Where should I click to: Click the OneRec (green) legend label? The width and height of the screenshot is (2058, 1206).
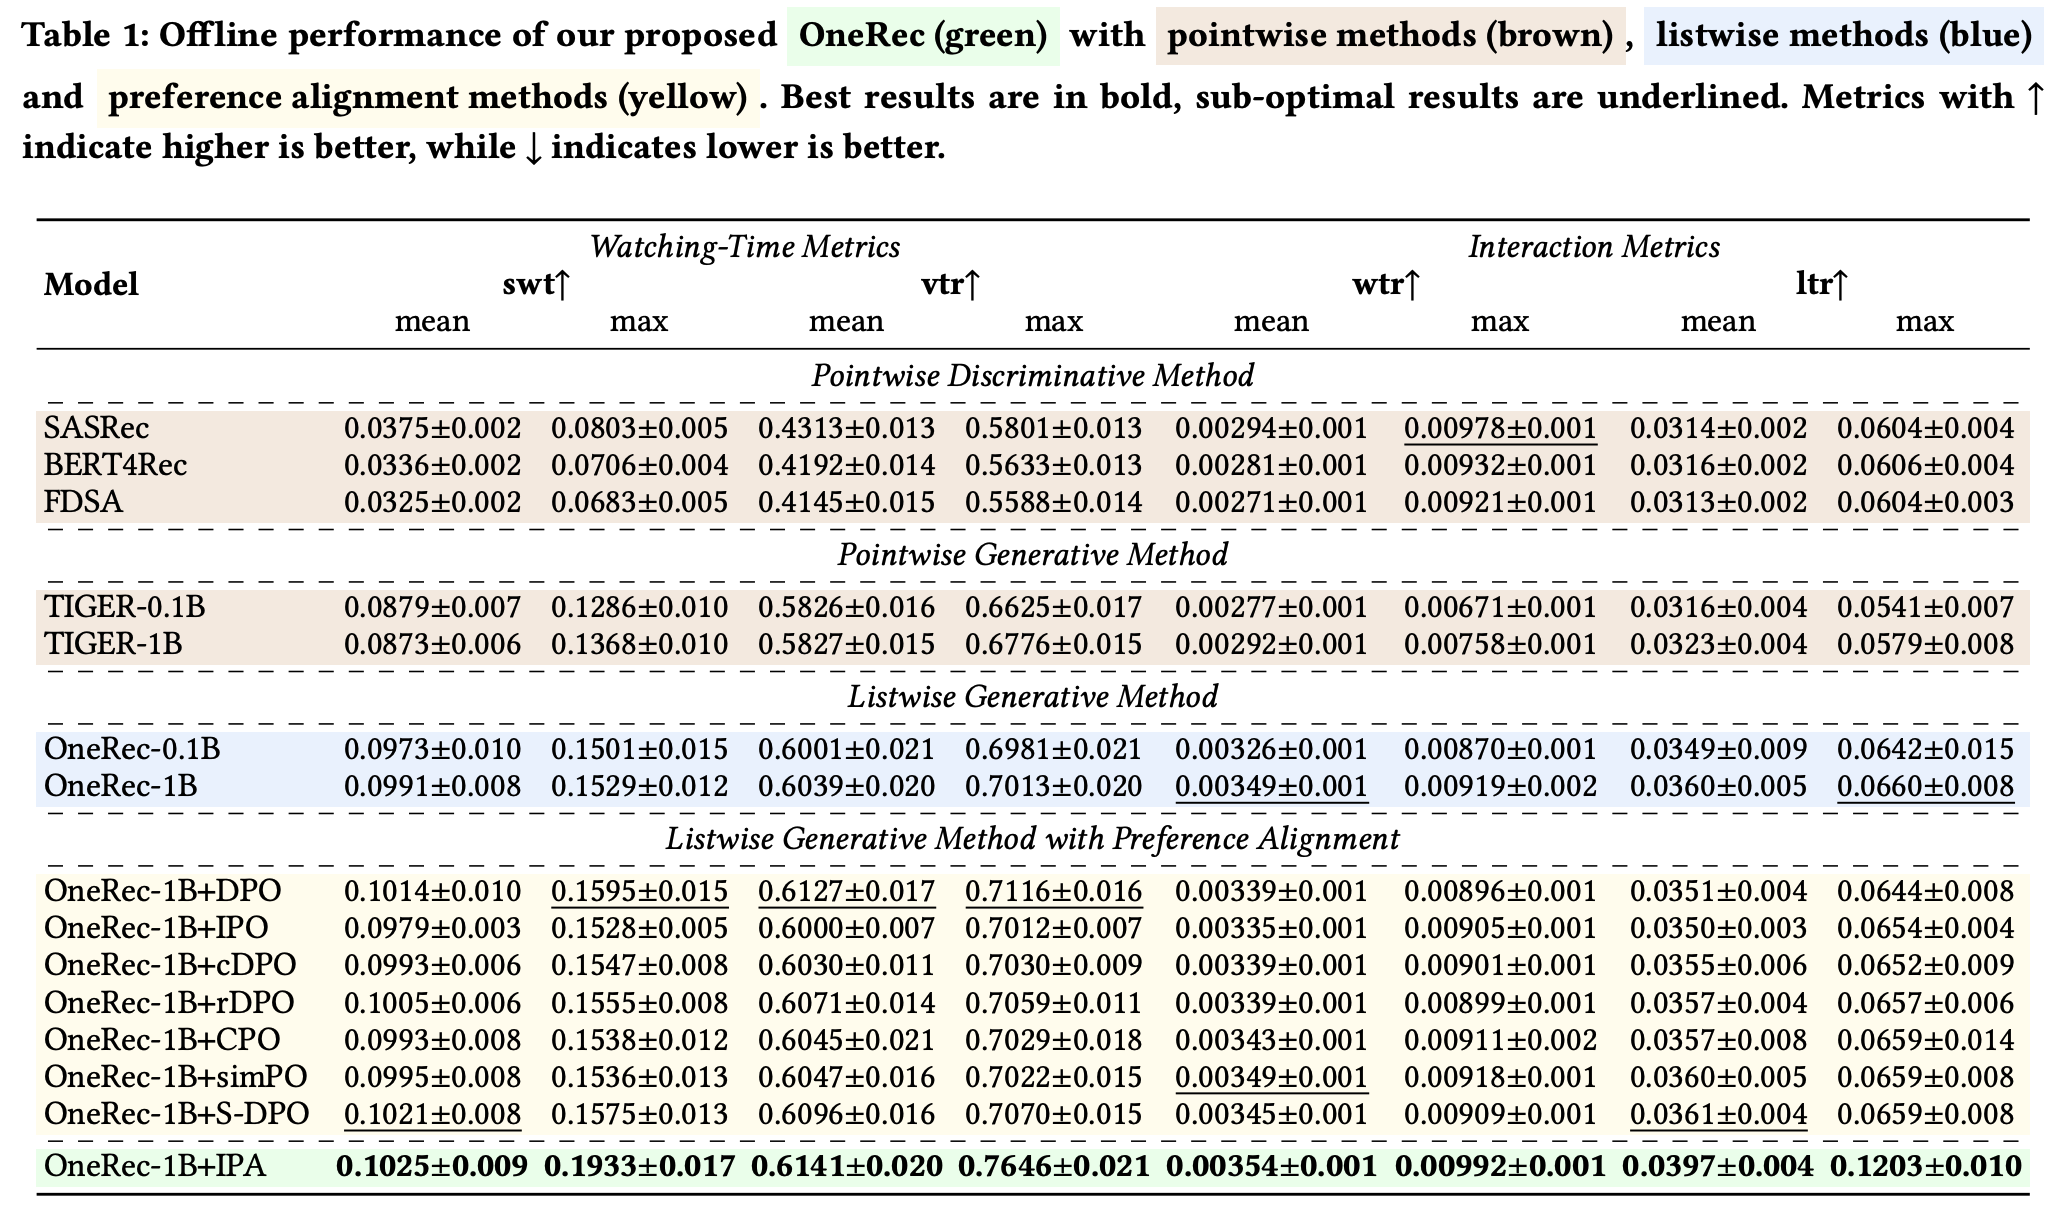pos(923,36)
